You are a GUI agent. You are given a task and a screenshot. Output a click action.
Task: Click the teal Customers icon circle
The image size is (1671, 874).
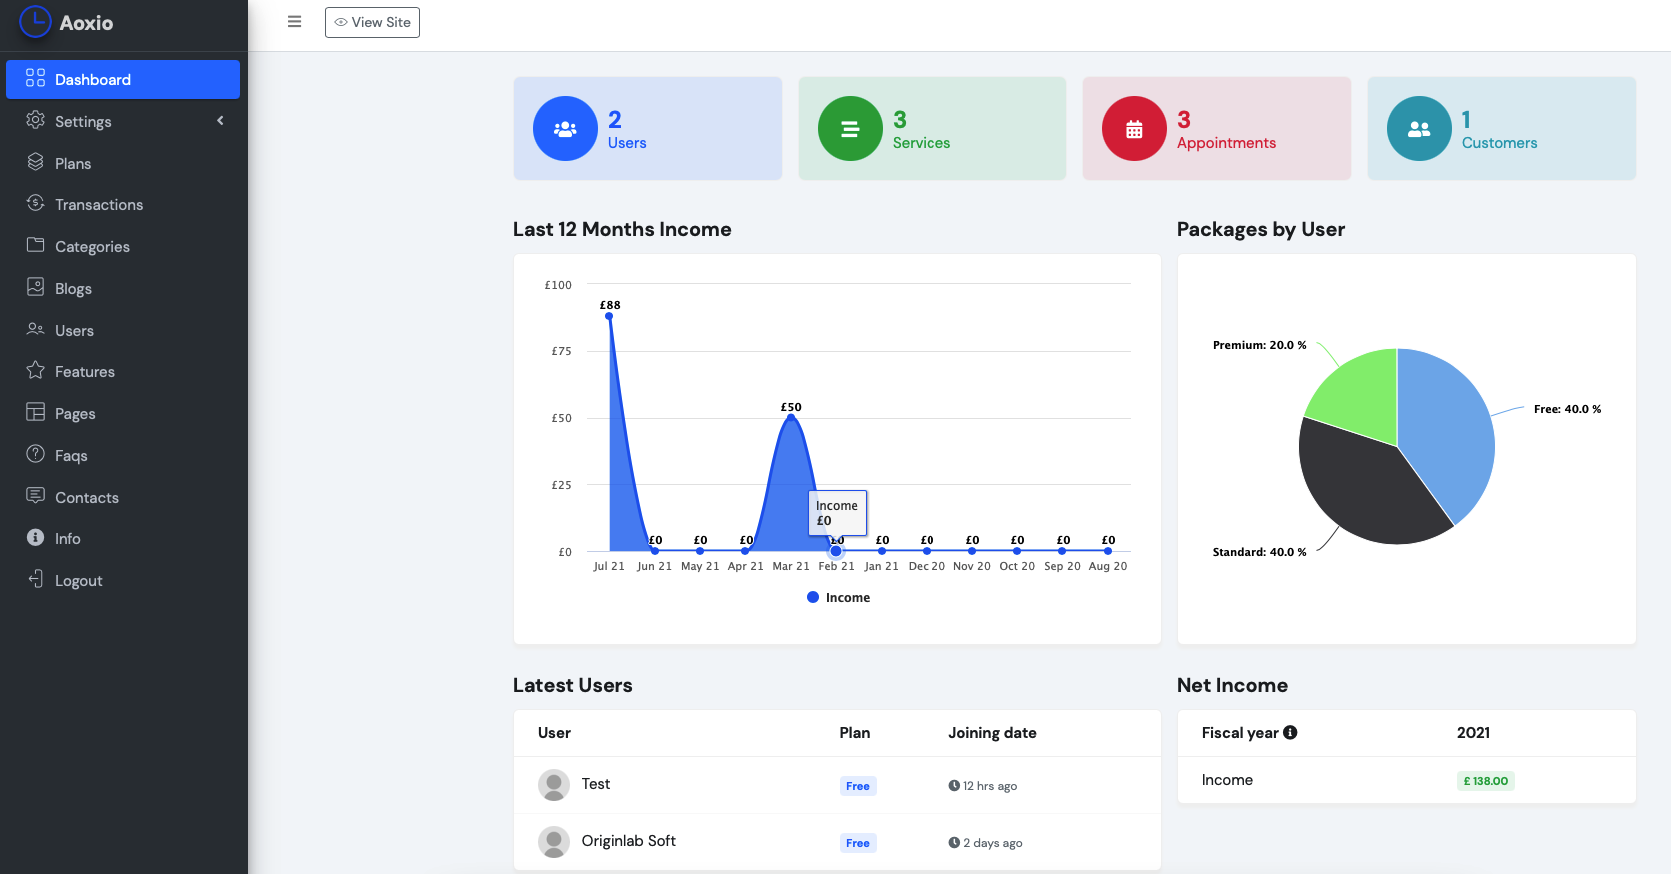(x=1419, y=129)
